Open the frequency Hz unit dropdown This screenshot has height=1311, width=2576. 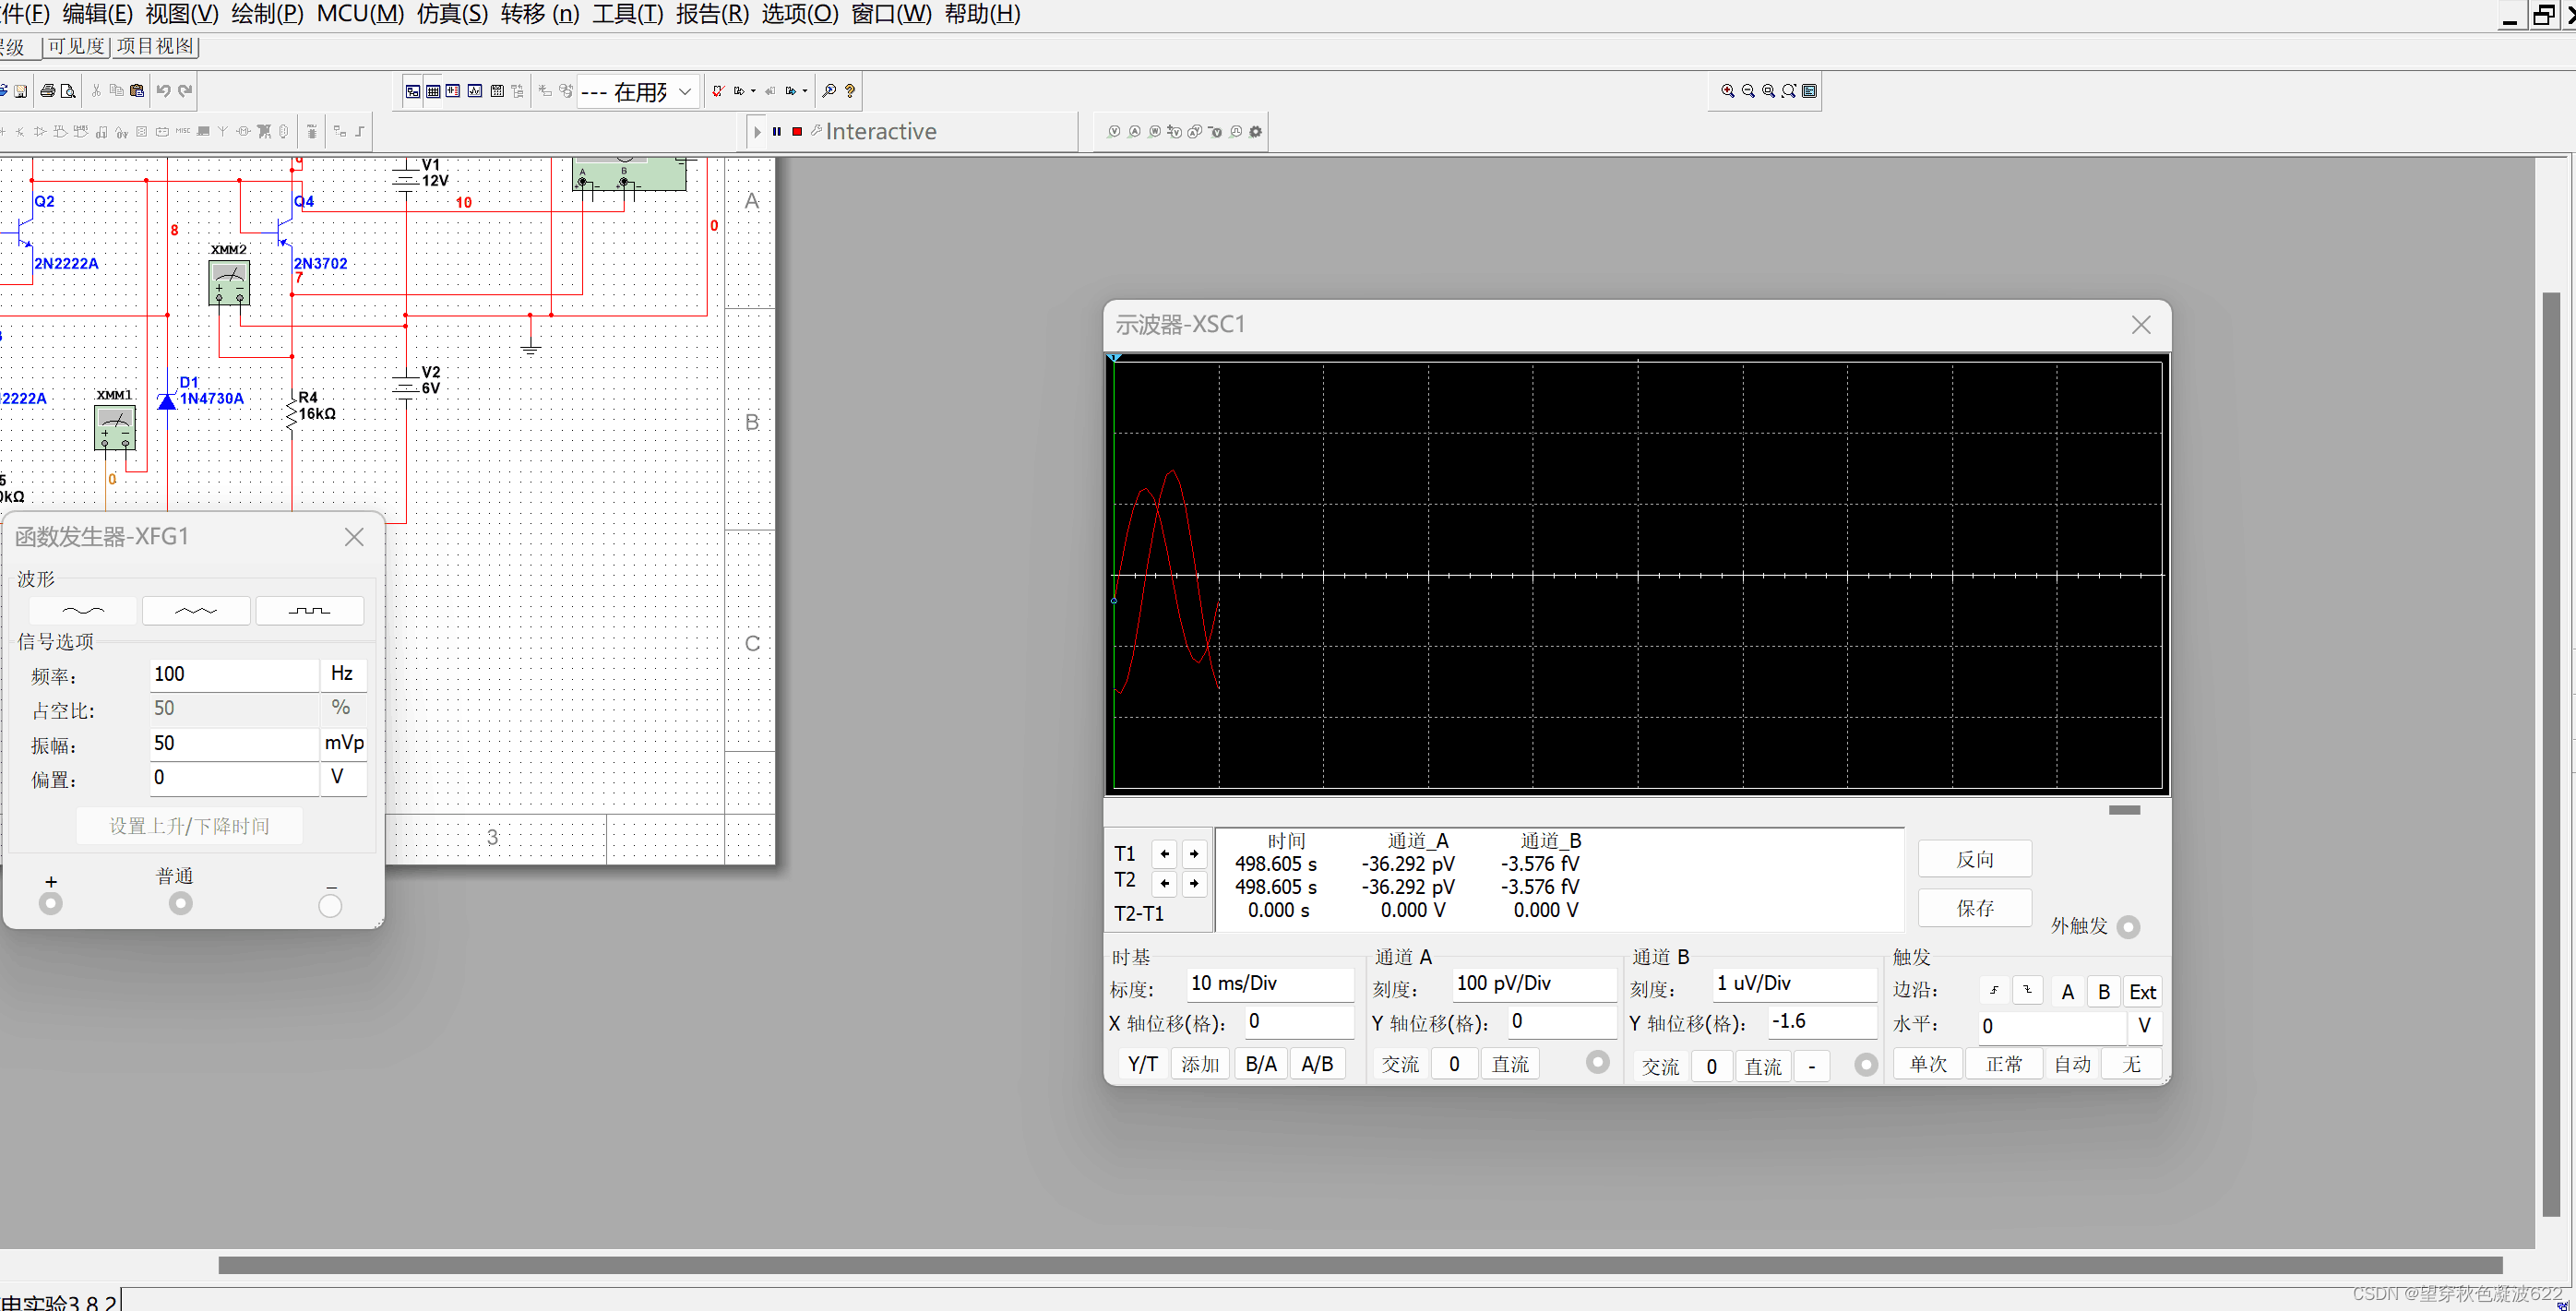tap(343, 674)
